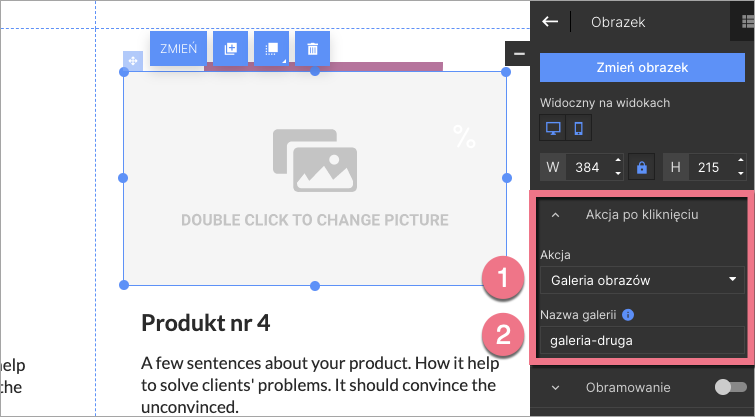
Task: Click the ZMIEŃ button on image toolbar
Action: 179,48
